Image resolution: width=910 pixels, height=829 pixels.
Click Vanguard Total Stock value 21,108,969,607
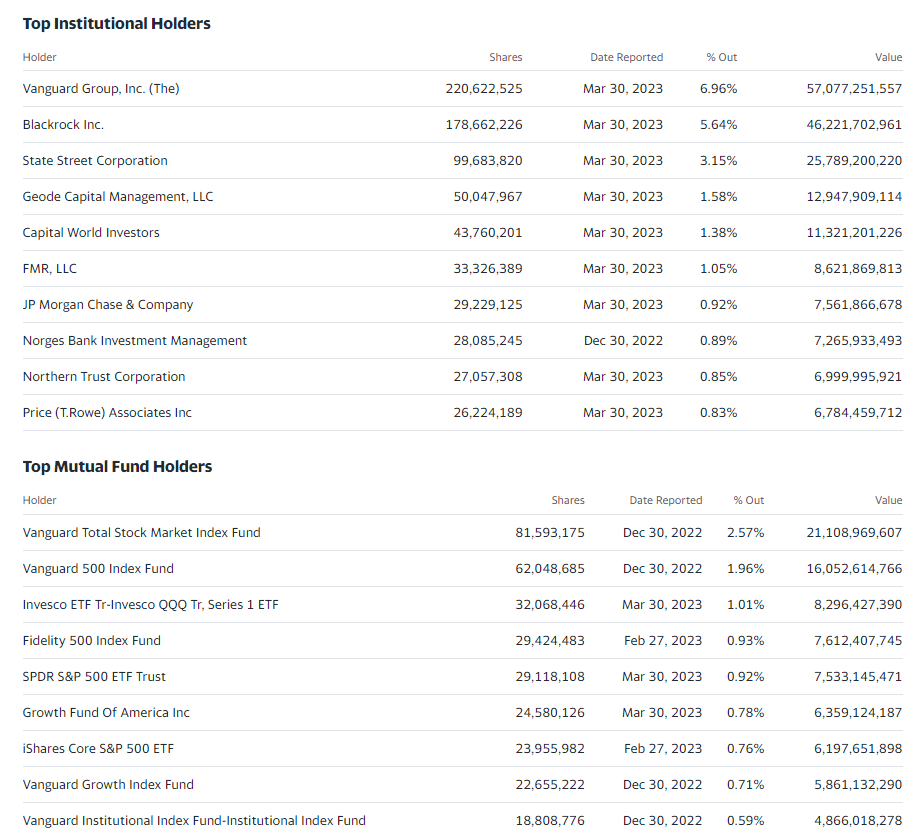[x=854, y=533]
